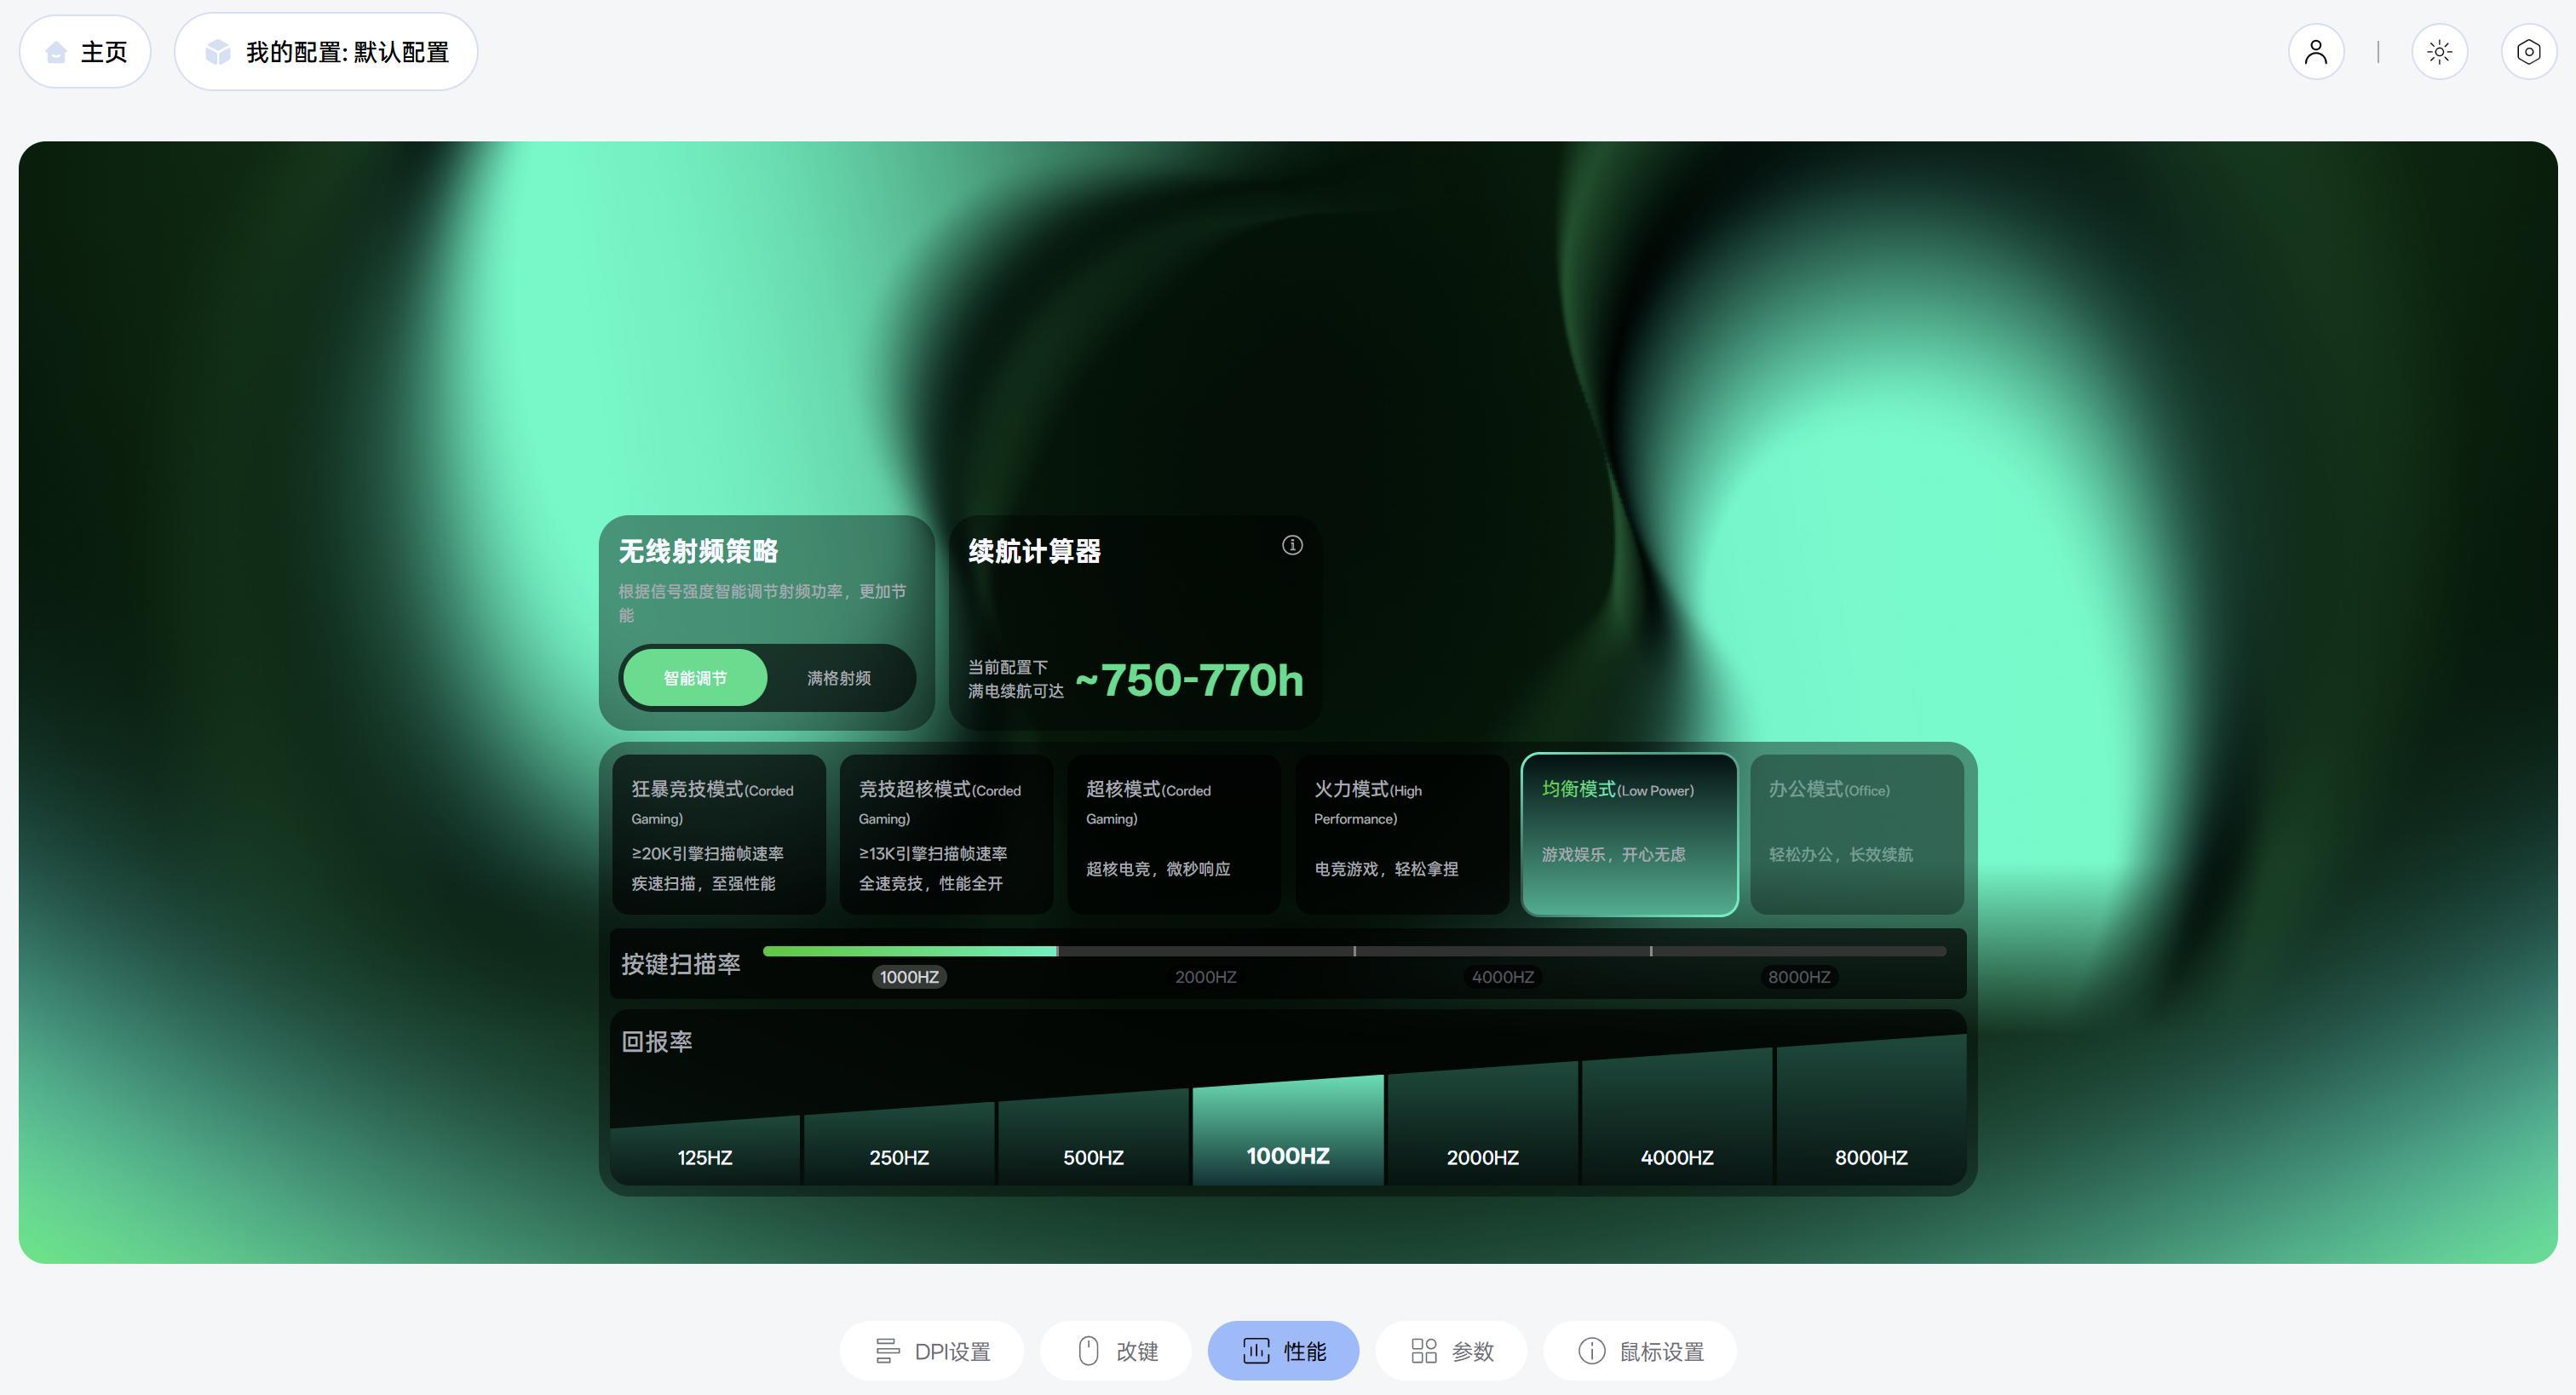Click the cube icon beside 我的配置
Viewport: 2576px width, 1395px height.
coord(217,52)
